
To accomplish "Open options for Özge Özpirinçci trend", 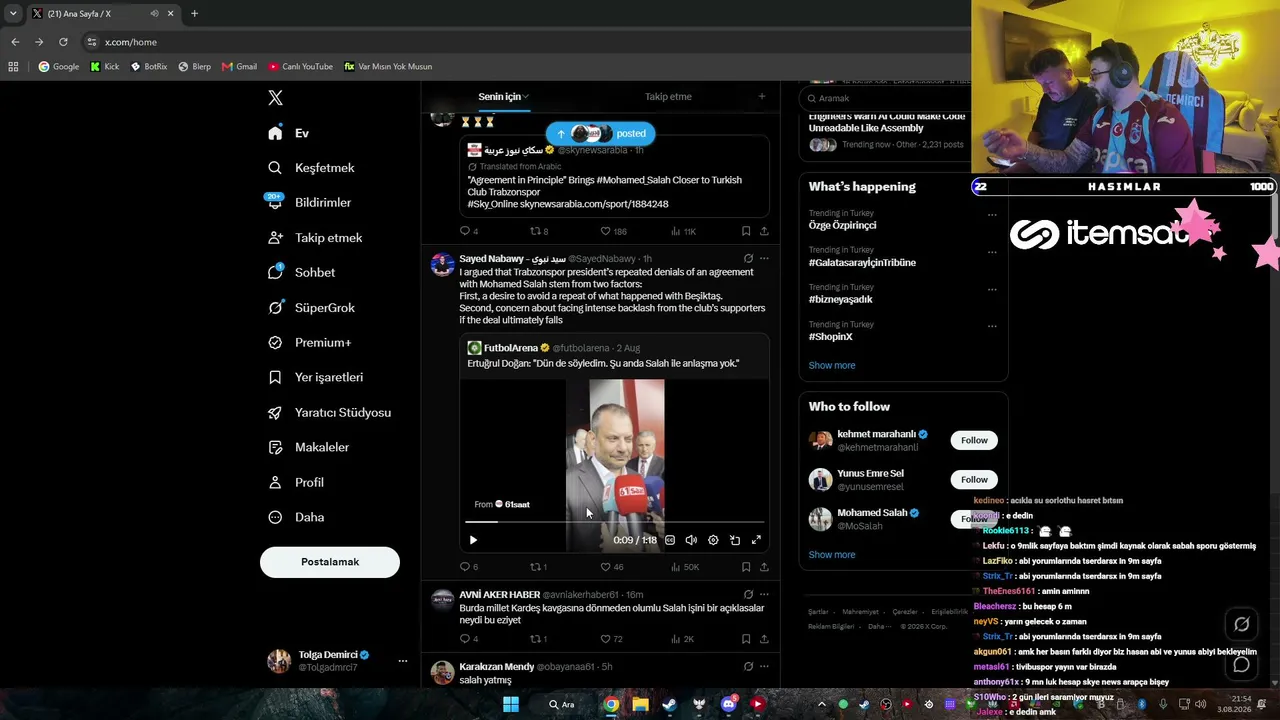I will 992,215.
